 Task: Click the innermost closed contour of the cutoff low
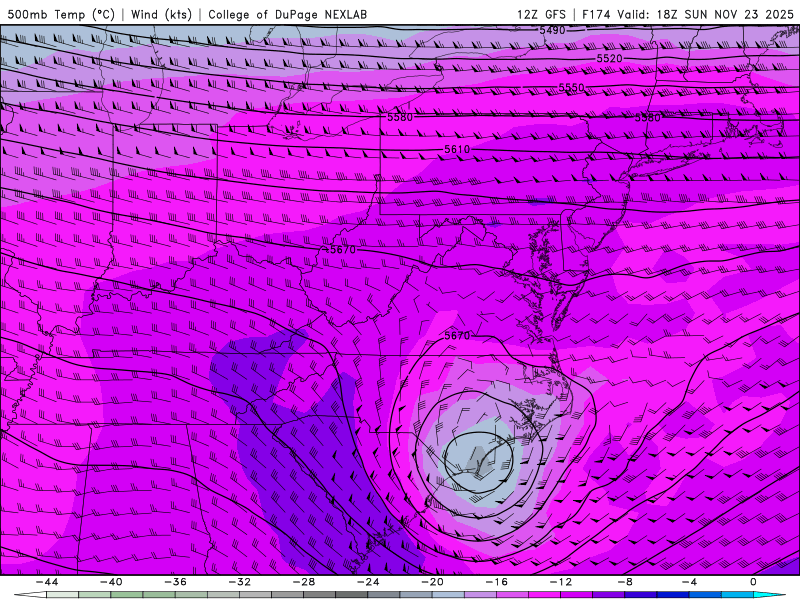click(479, 462)
